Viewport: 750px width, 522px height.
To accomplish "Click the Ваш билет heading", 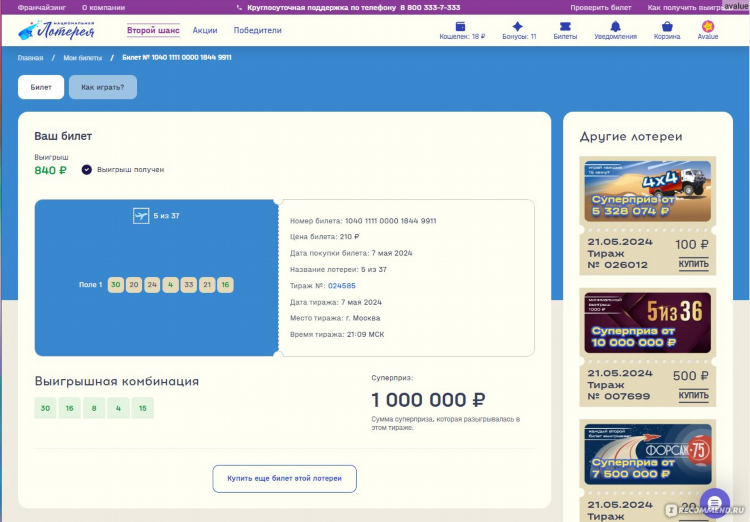I will 63,136.
